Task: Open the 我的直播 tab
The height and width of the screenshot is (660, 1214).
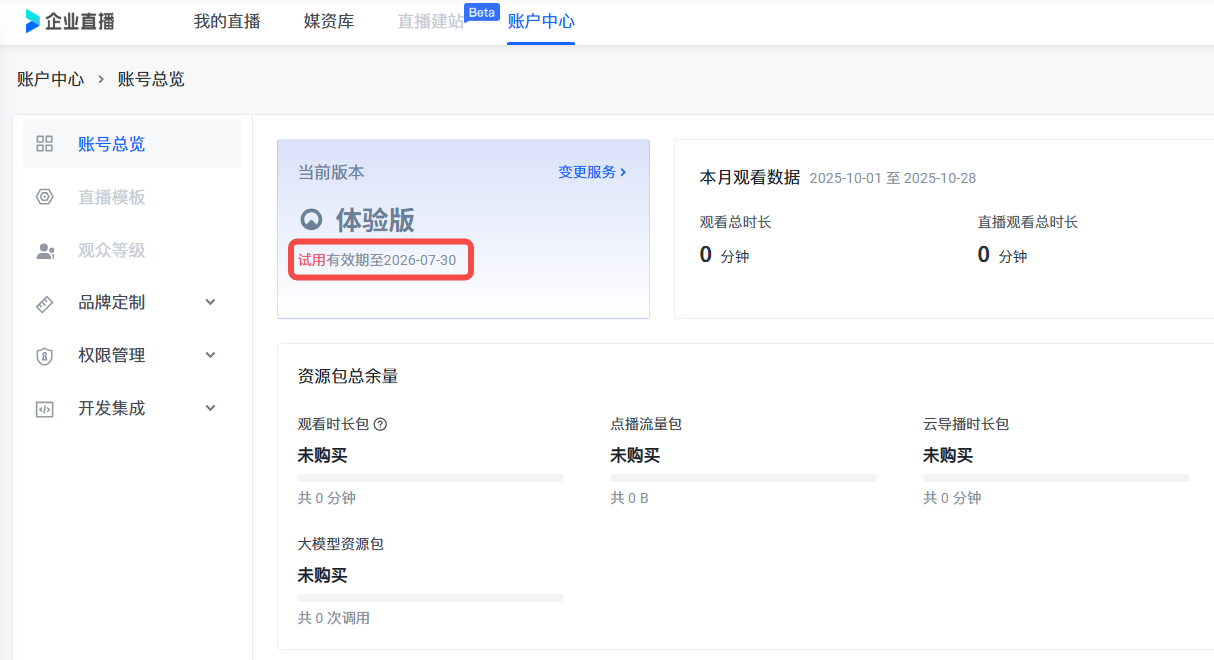Action: pos(227,21)
